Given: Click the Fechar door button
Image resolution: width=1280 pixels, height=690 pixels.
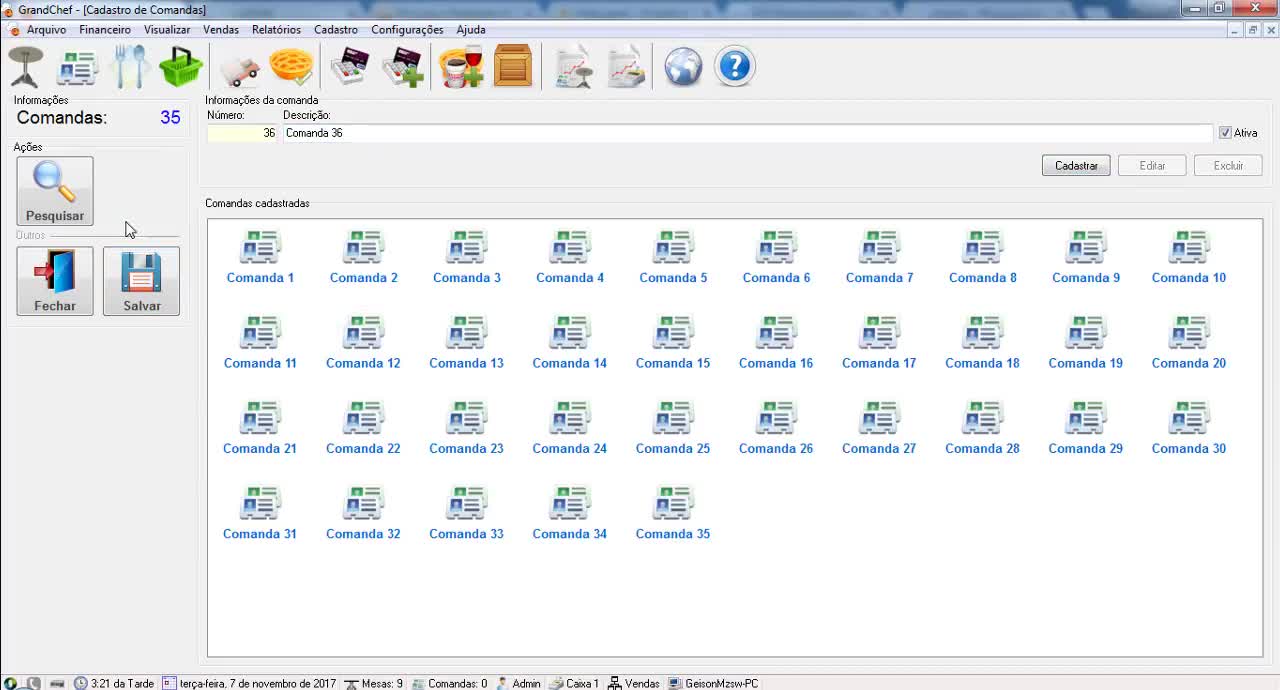Looking at the screenshot, I should click(x=55, y=281).
